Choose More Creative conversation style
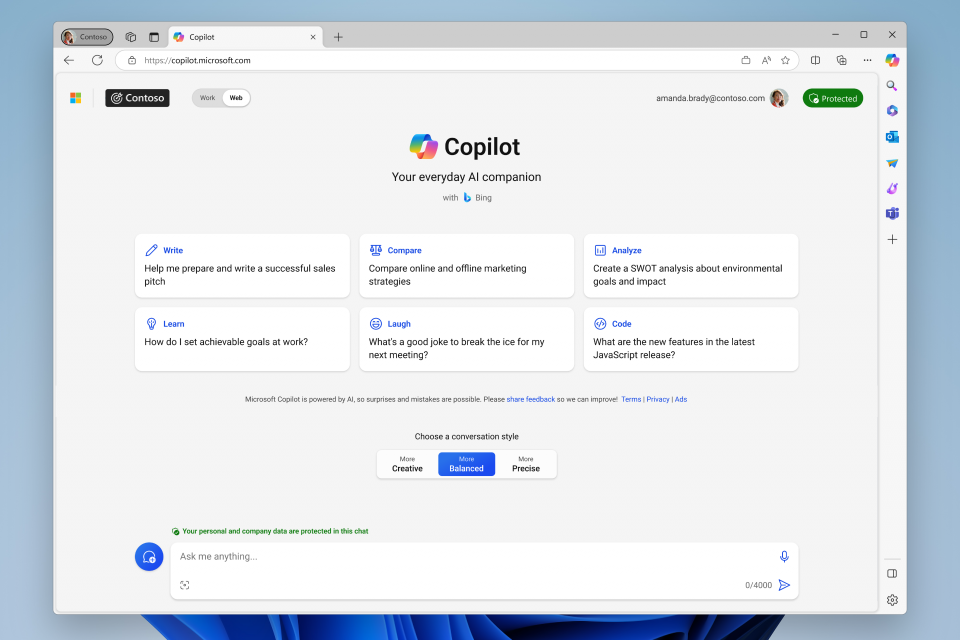Image resolution: width=960 pixels, height=640 pixels. (407, 464)
